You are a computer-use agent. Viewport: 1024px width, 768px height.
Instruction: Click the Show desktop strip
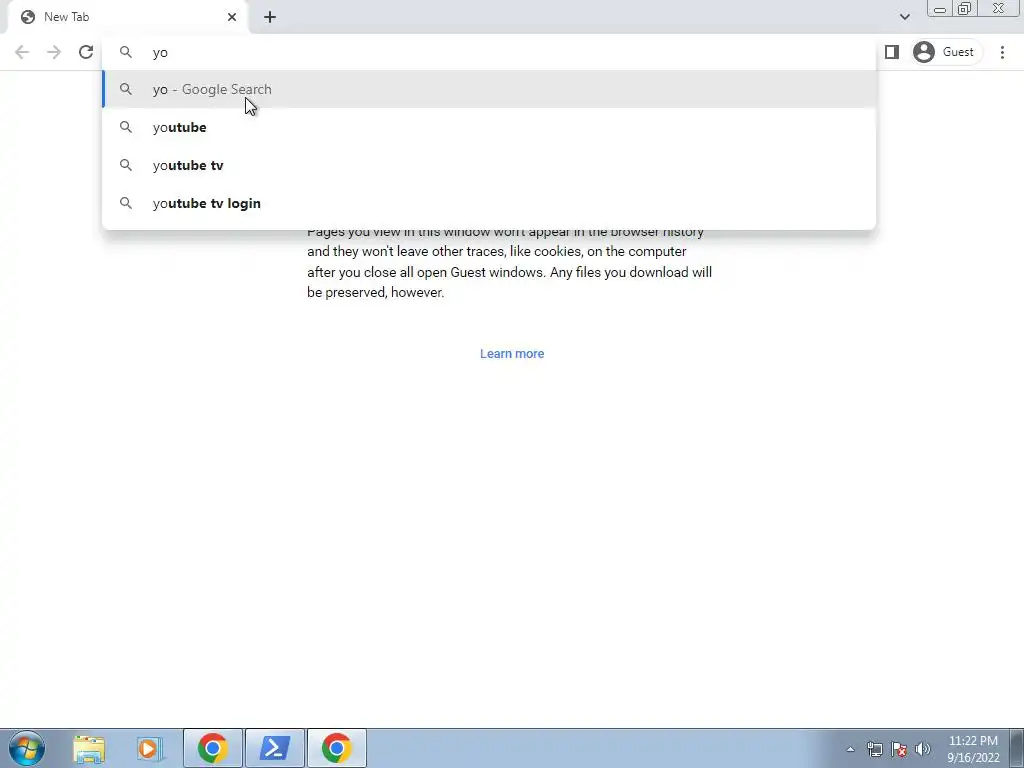[1017, 748]
